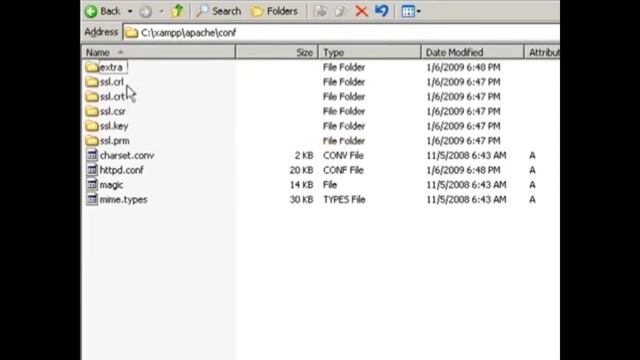640x360 pixels.
Task: Select the charset.conv file icon
Action: tap(92, 155)
